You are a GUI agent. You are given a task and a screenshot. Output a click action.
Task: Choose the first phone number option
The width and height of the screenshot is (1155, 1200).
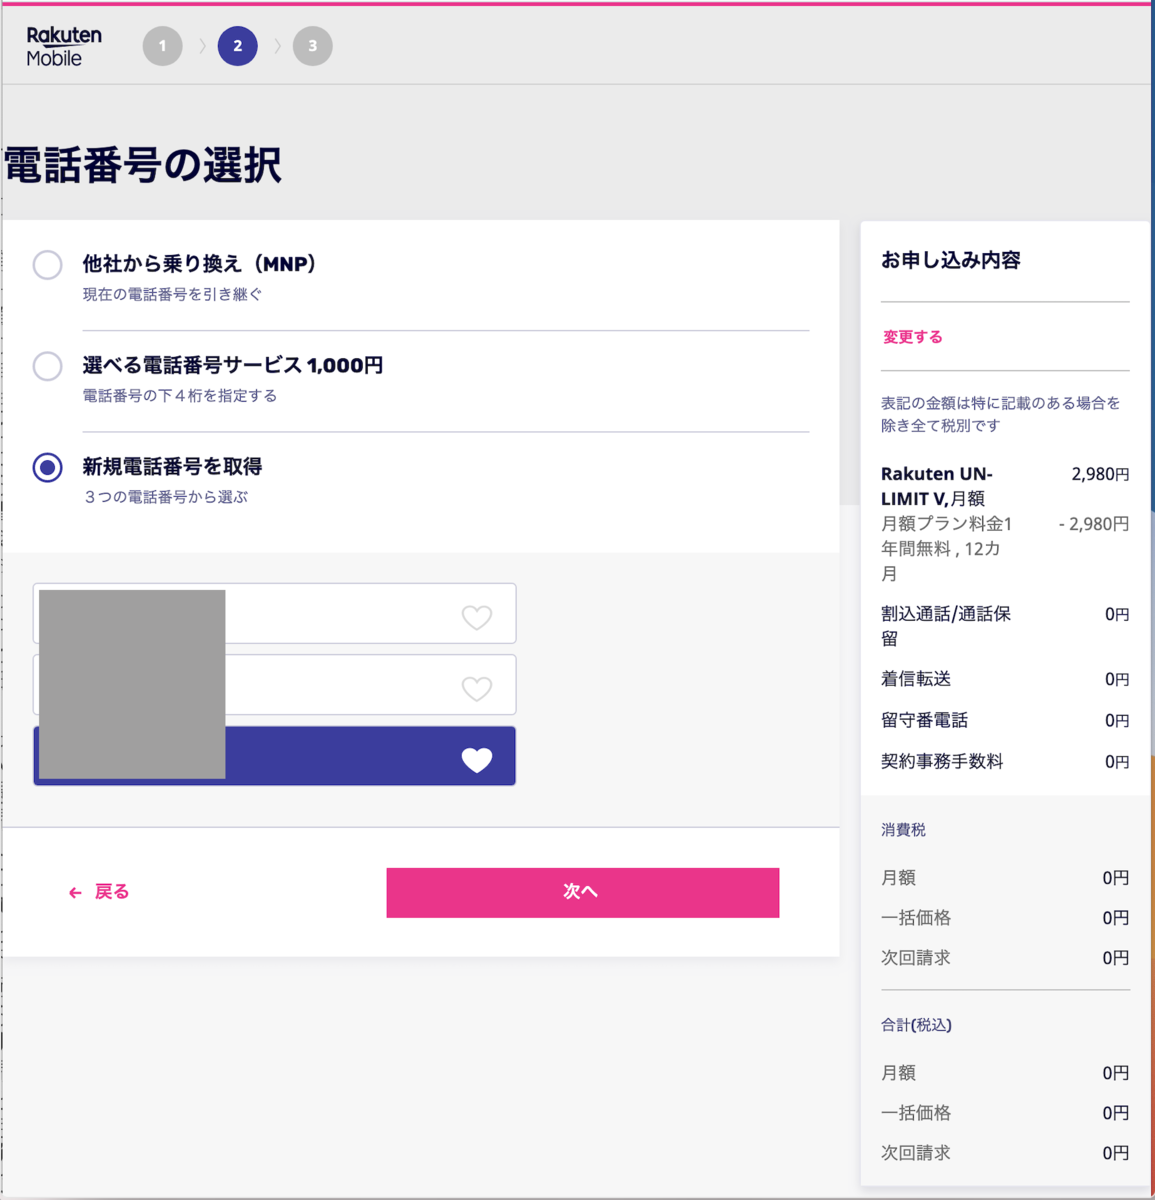click(x=274, y=613)
